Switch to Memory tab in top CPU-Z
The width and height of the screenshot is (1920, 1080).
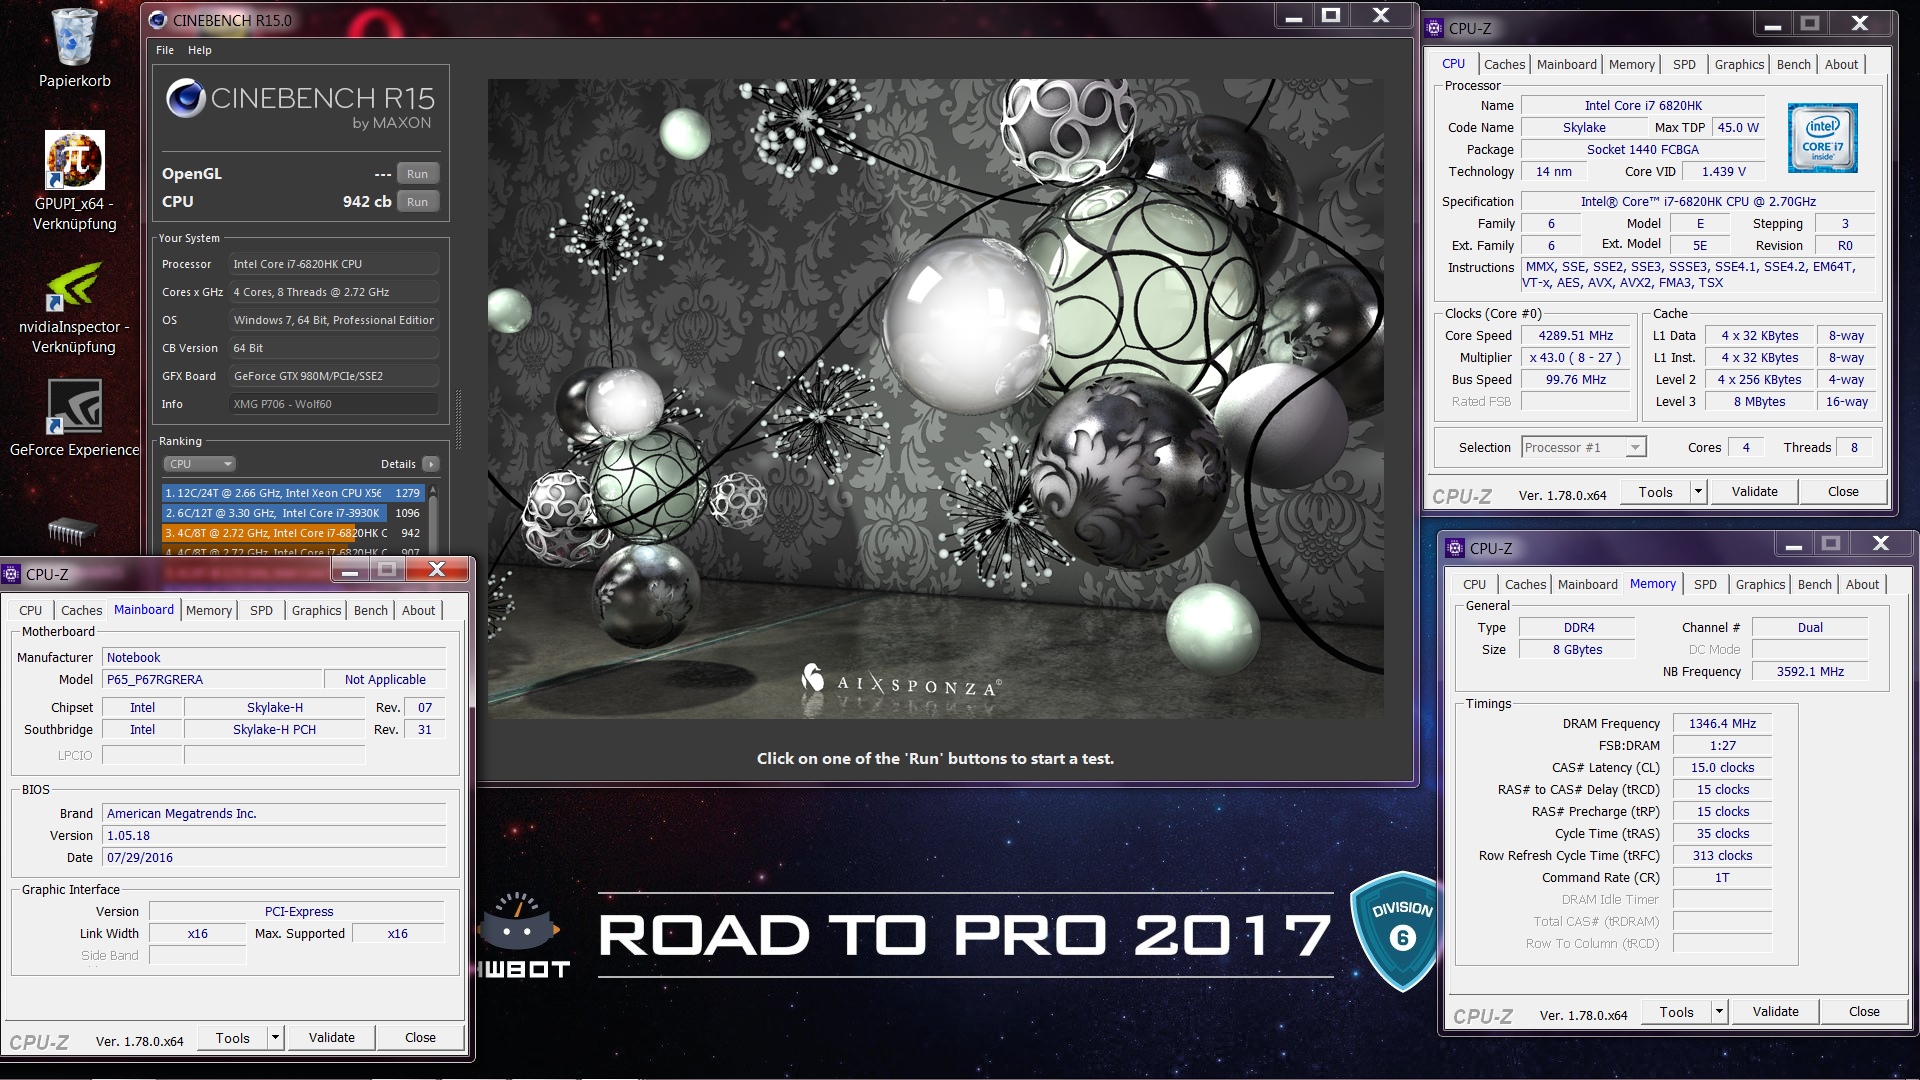(x=1631, y=64)
